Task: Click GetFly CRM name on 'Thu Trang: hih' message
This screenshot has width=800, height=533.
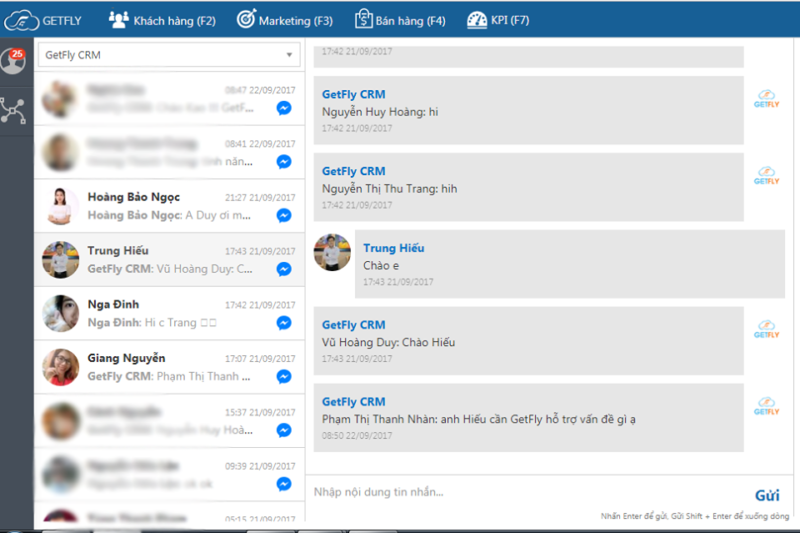Action: [354, 171]
